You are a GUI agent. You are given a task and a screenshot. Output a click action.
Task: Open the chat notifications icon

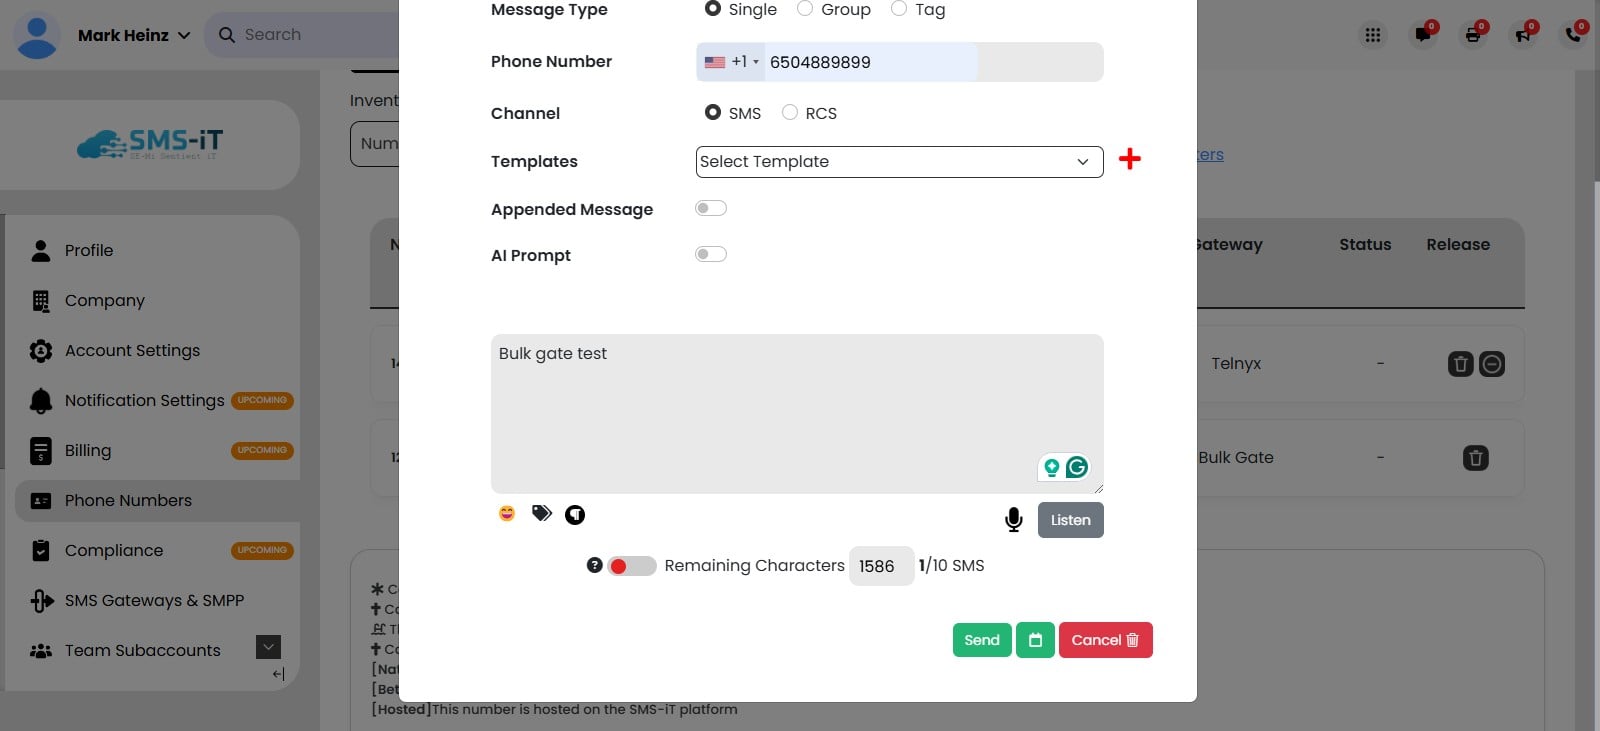(x=1423, y=35)
